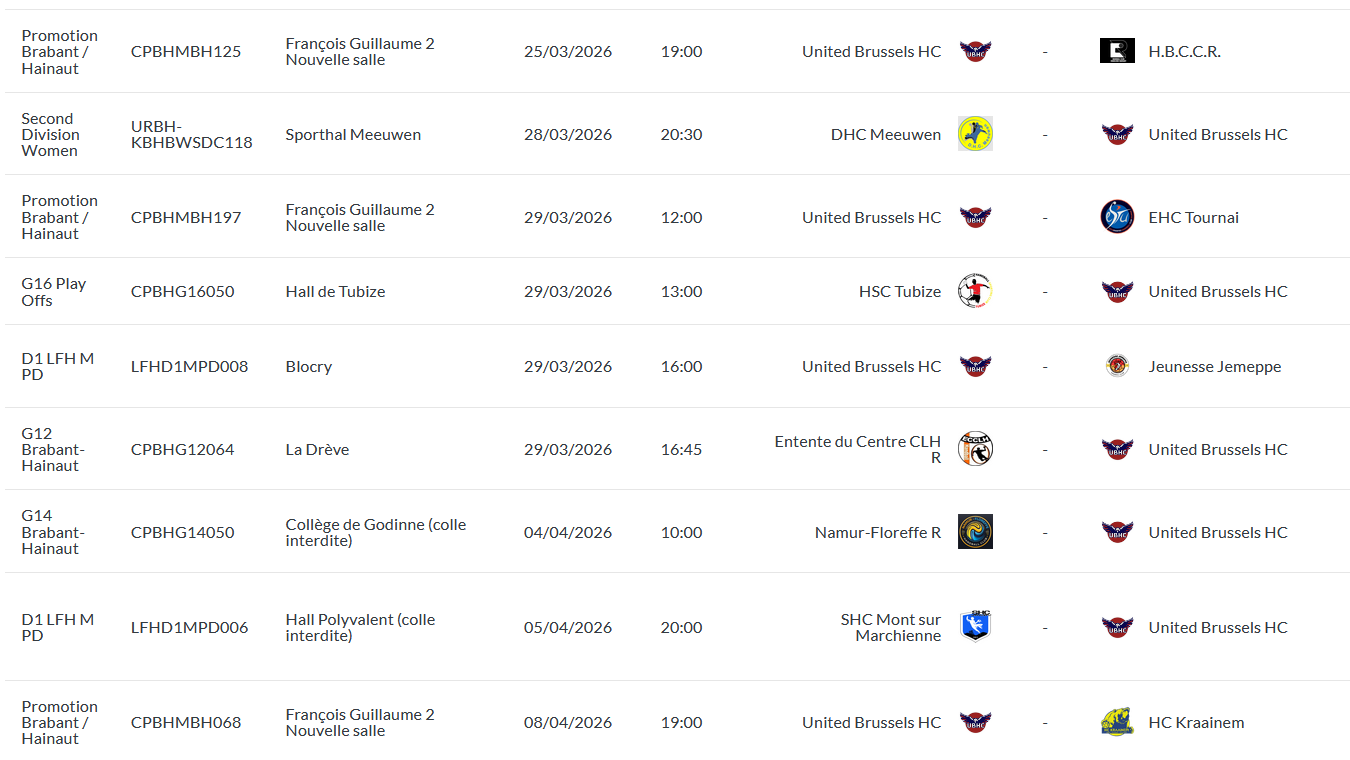Click the G16 Play Offs competition label
1350x760 pixels.
coord(54,291)
